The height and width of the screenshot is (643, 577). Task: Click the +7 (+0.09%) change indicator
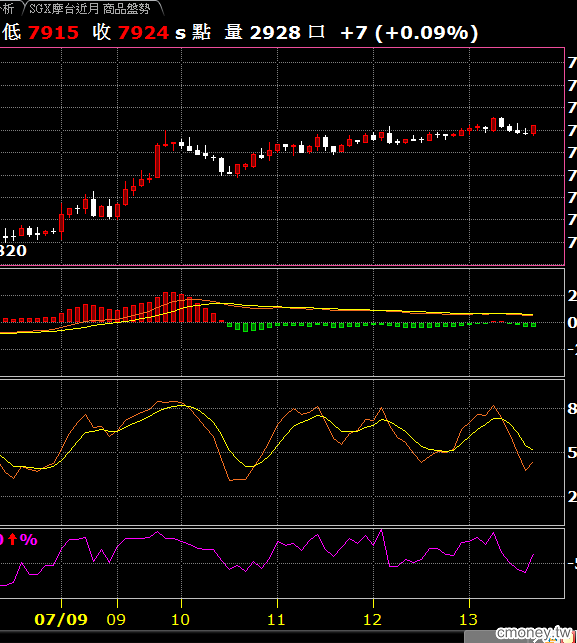[x=409, y=33]
